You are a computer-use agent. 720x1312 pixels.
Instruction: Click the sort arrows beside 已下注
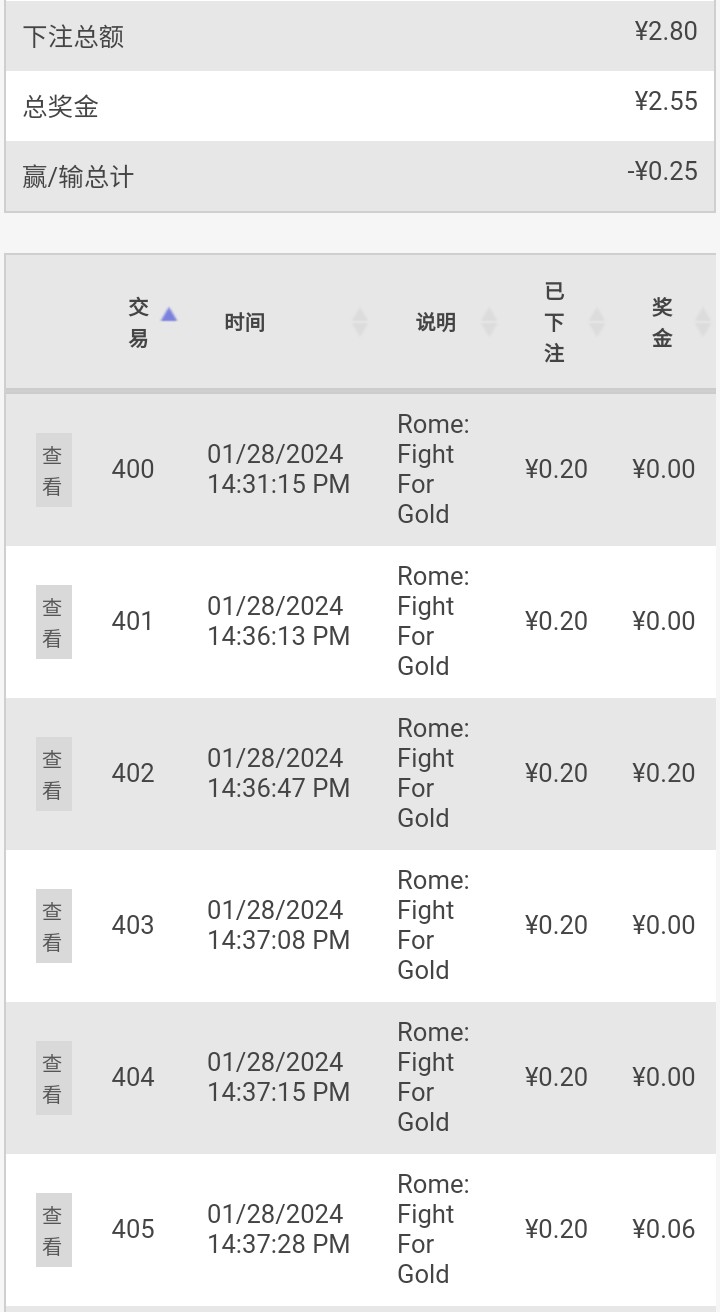[x=597, y=322]
